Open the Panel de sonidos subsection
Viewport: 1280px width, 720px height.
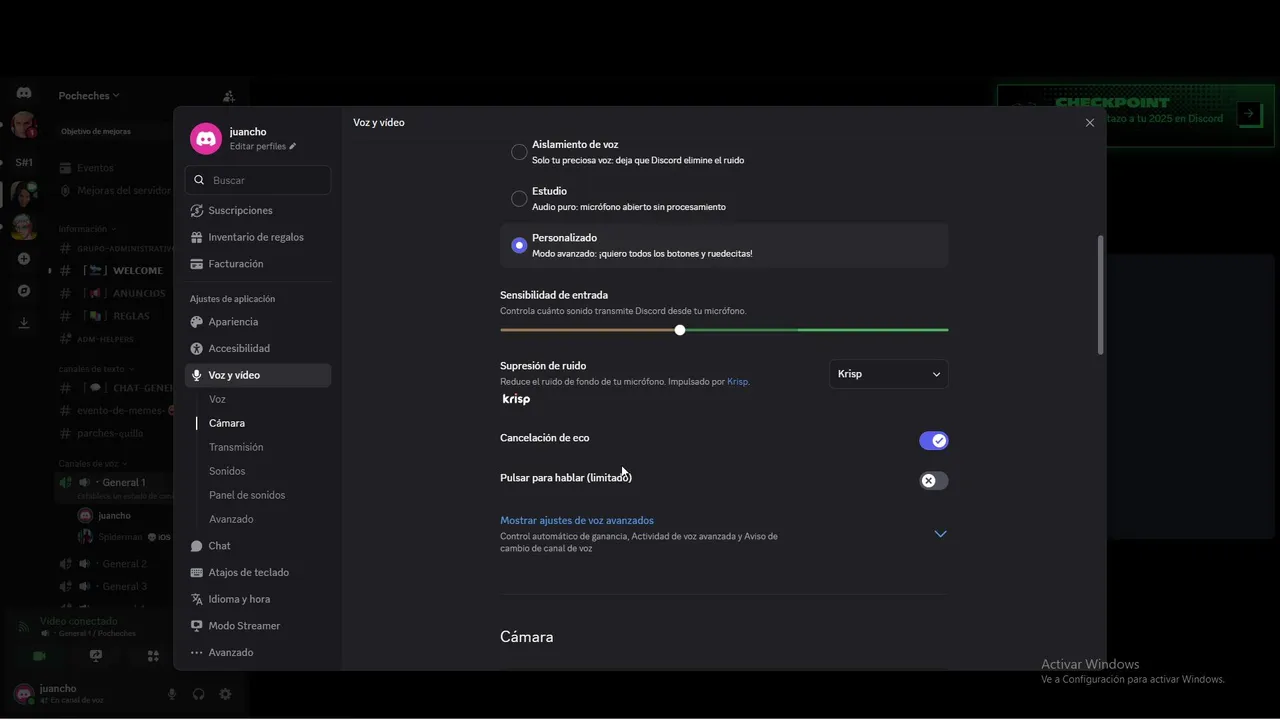point(247,495)
